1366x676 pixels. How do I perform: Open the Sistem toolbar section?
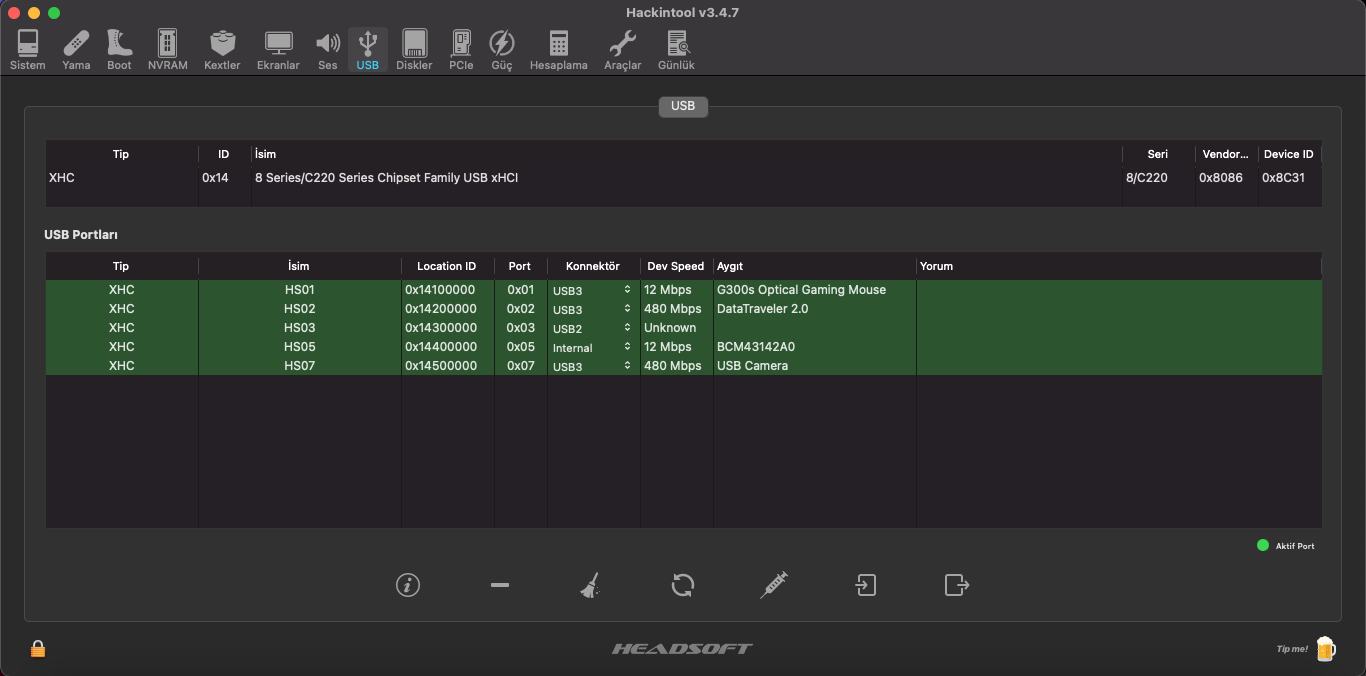pyautogui.click(x=28, y=50)
